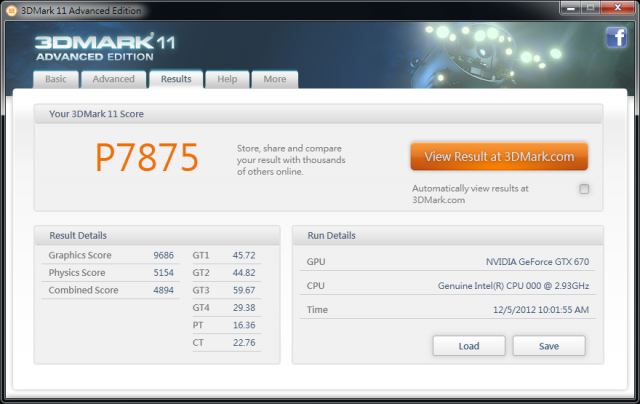Select Graphics Score value 9686

[164, 255]
